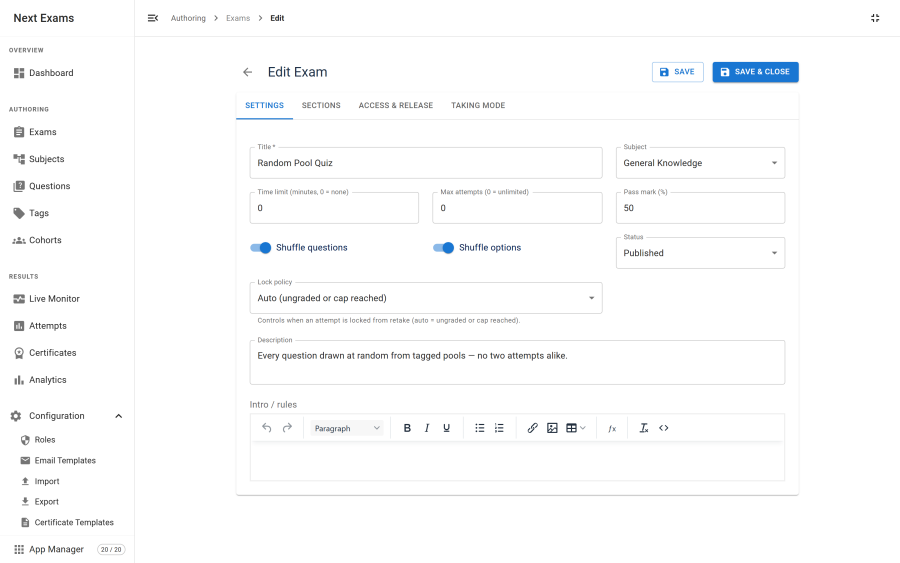900x563 pixels.
Task: Open the insert table dropdown
Action: click(x=576, y=428)
